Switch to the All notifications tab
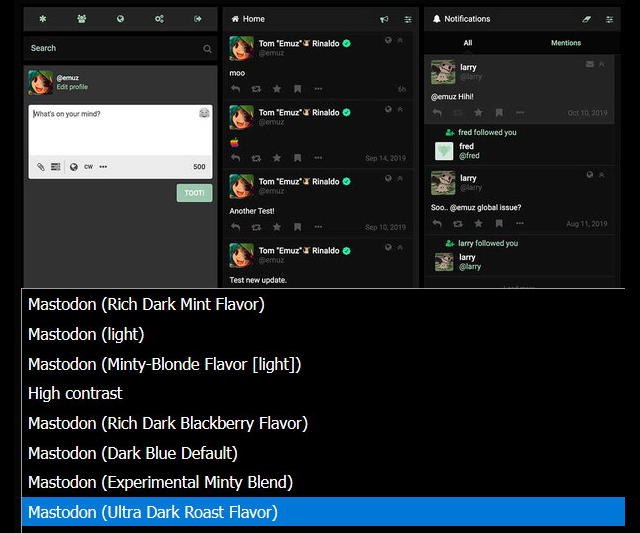Screen dimensions: 640x533 [468, 42]
